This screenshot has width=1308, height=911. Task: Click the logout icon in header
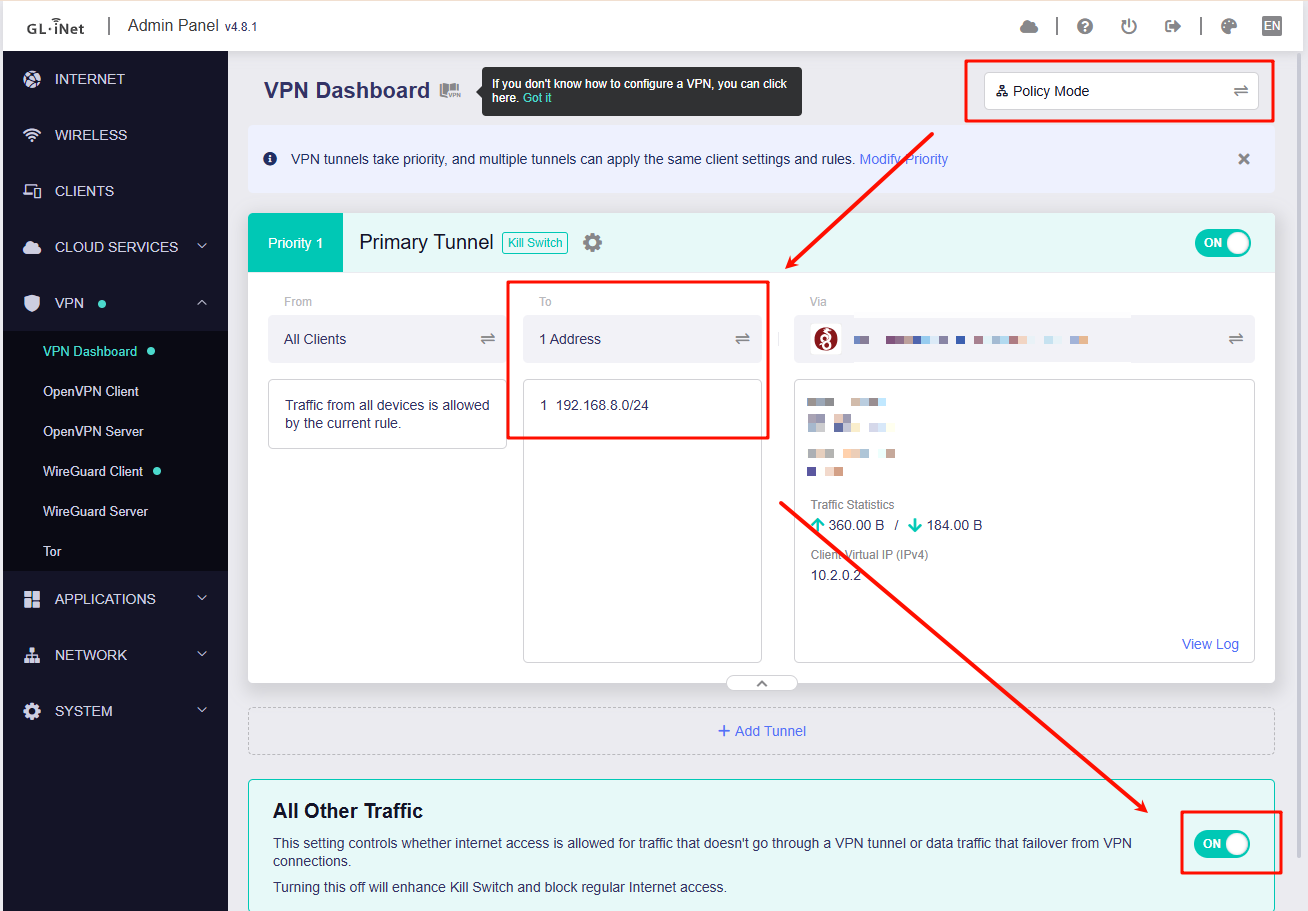(1173, 27)
